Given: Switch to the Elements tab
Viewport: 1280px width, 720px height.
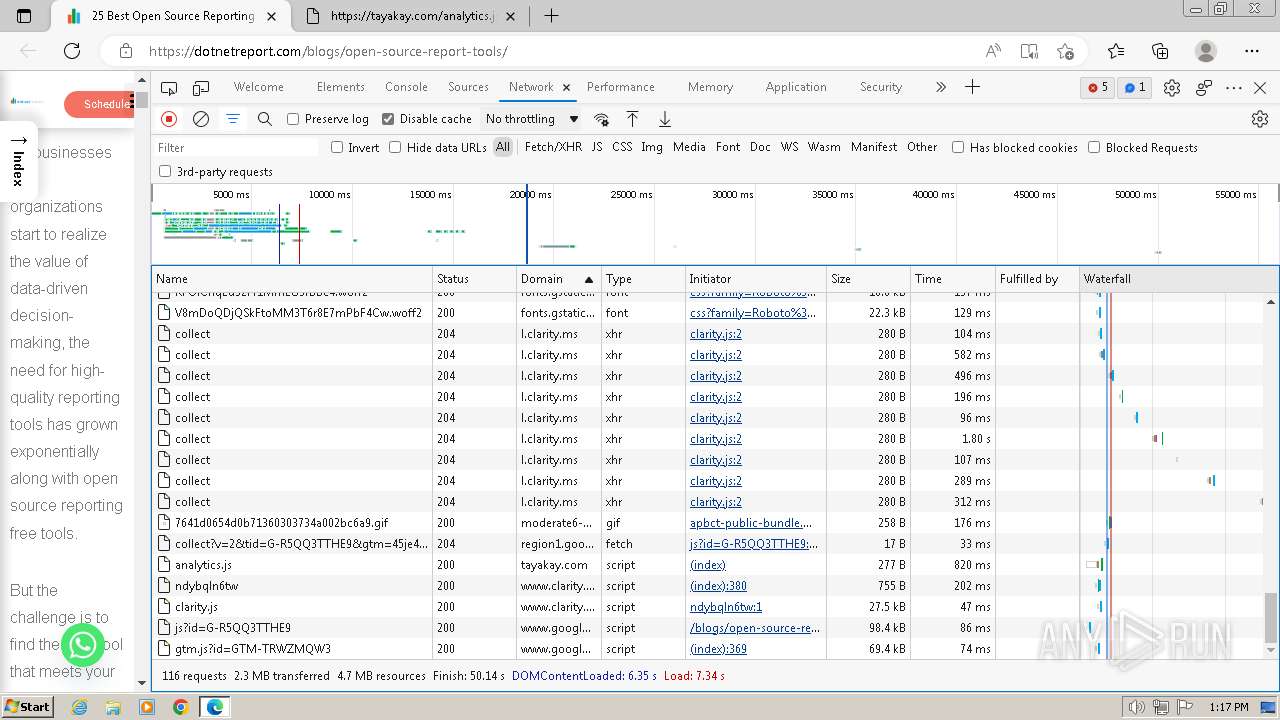Looking at the screenshot, I should (x=340, y=88).
